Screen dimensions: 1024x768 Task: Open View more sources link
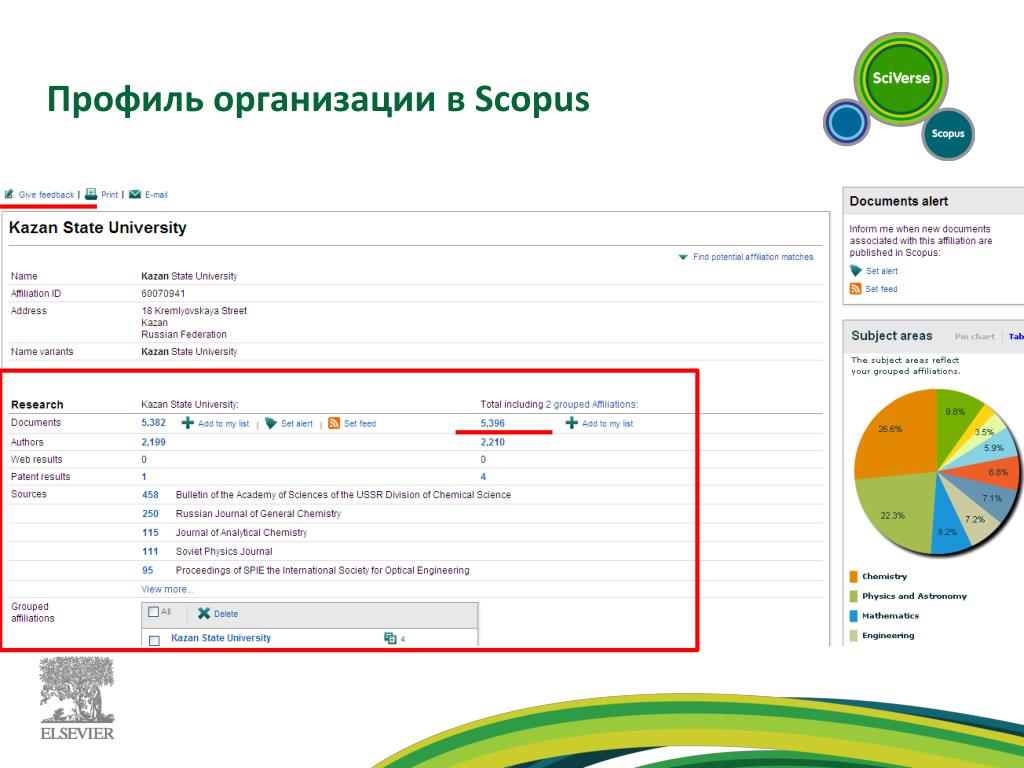167,589
